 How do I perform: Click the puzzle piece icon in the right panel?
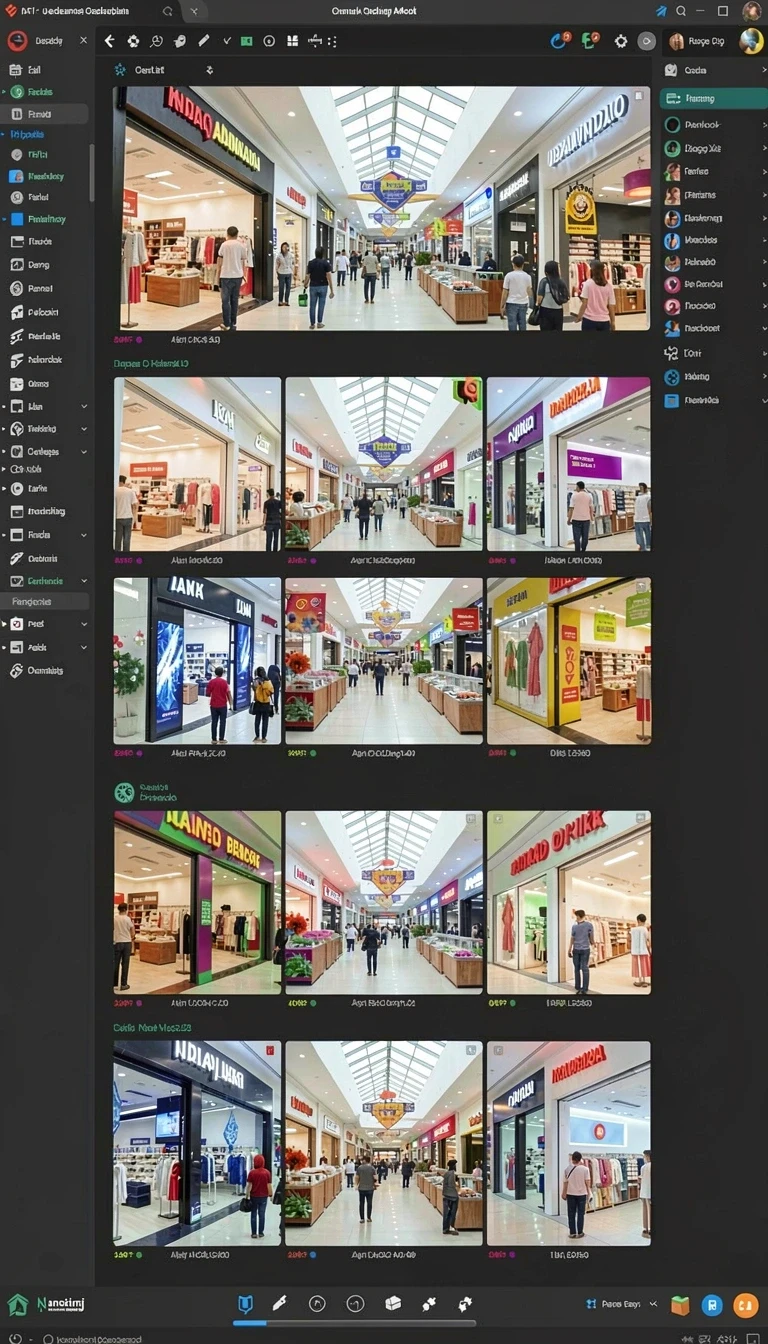coord(672,353)
